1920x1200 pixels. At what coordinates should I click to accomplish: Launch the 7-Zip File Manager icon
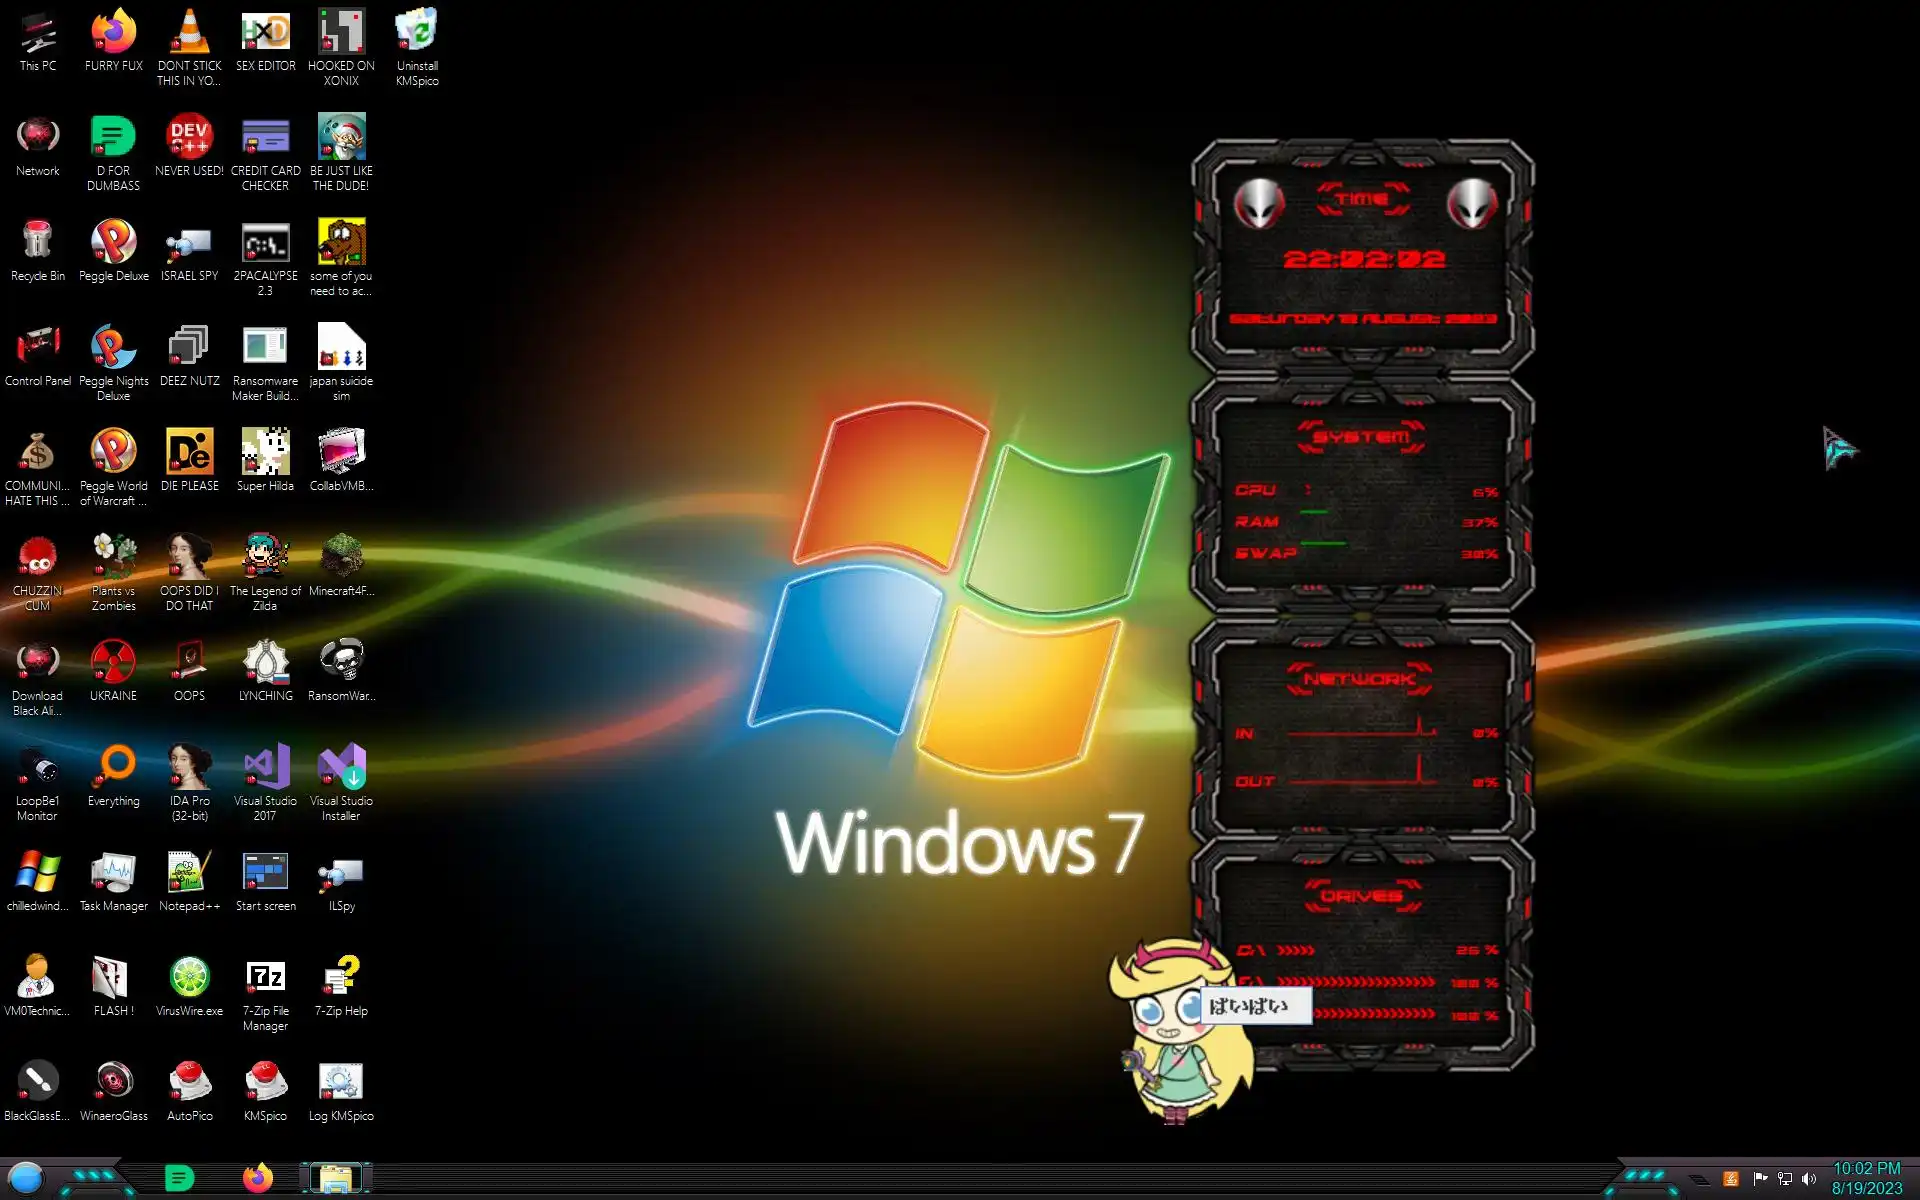pos(265,978)
